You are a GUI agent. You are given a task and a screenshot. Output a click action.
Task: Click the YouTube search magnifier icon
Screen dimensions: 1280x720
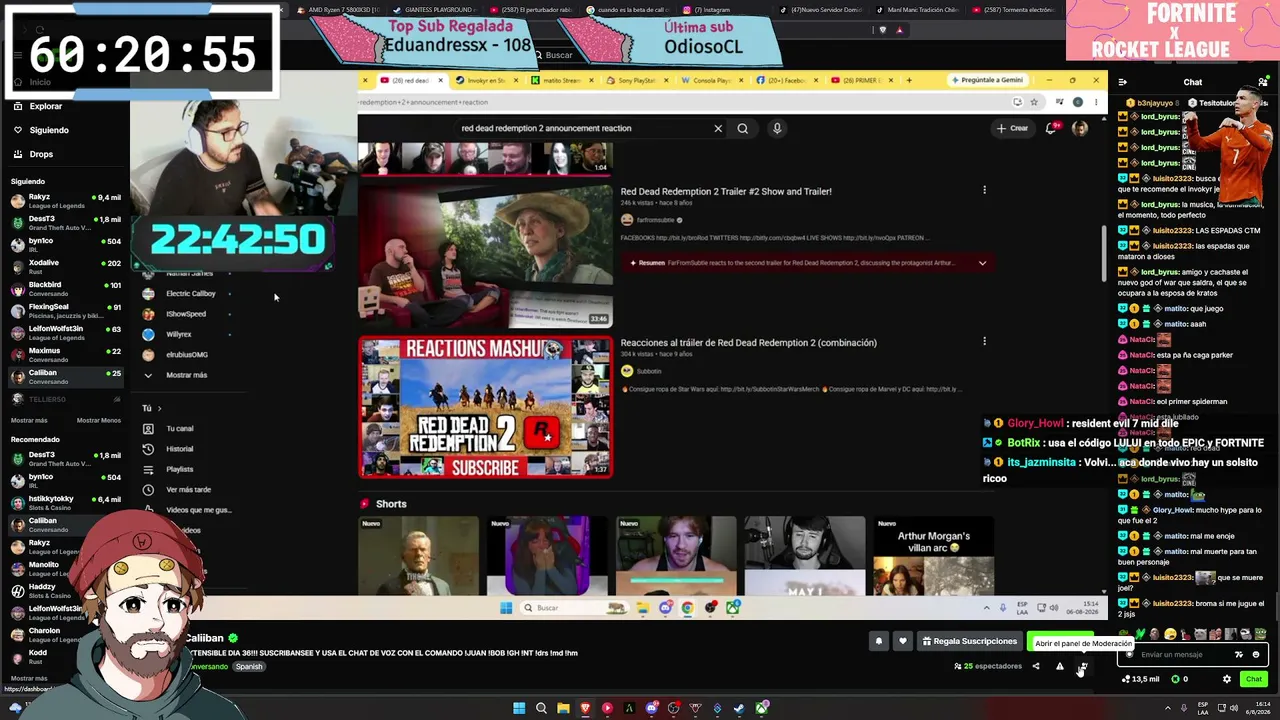click(x=743, y=128)
